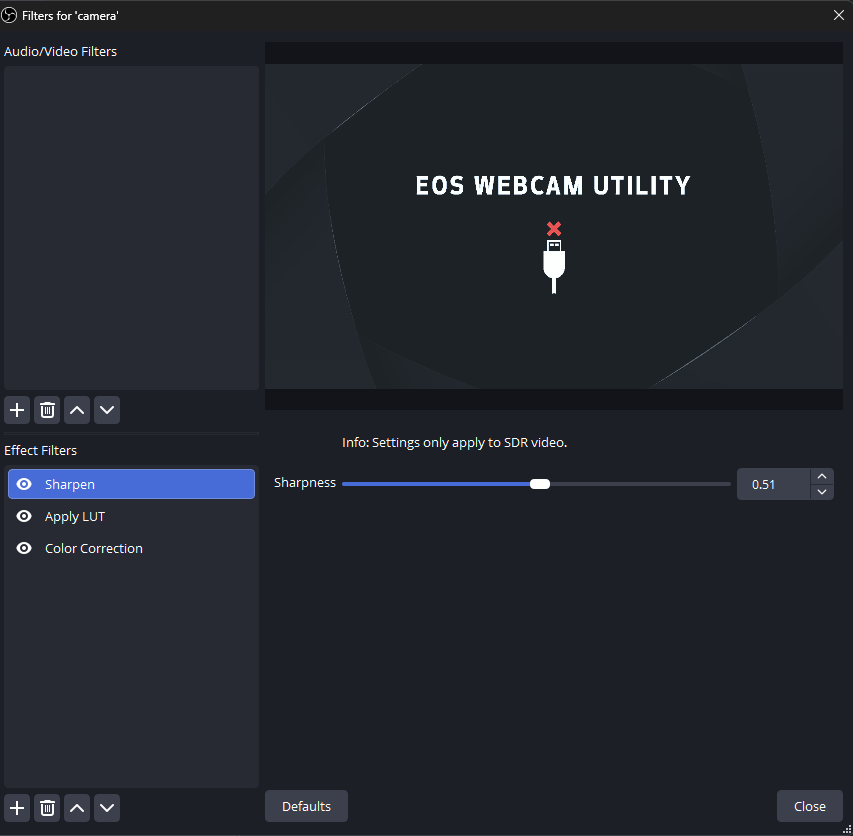
Task: Toggle visibility of Sharpen filter
Action: click(24, 484)
